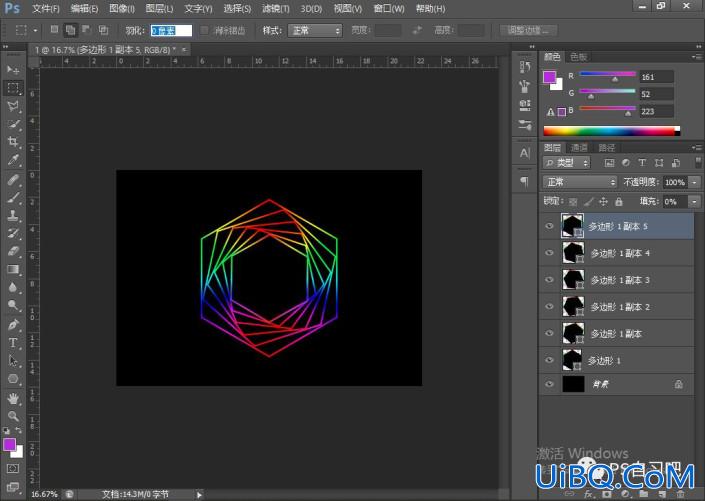The width and height of the screenshot is (705, 501).
Task: Select the Blur tool
Action: pyautogui.click(x=13, y=287)
